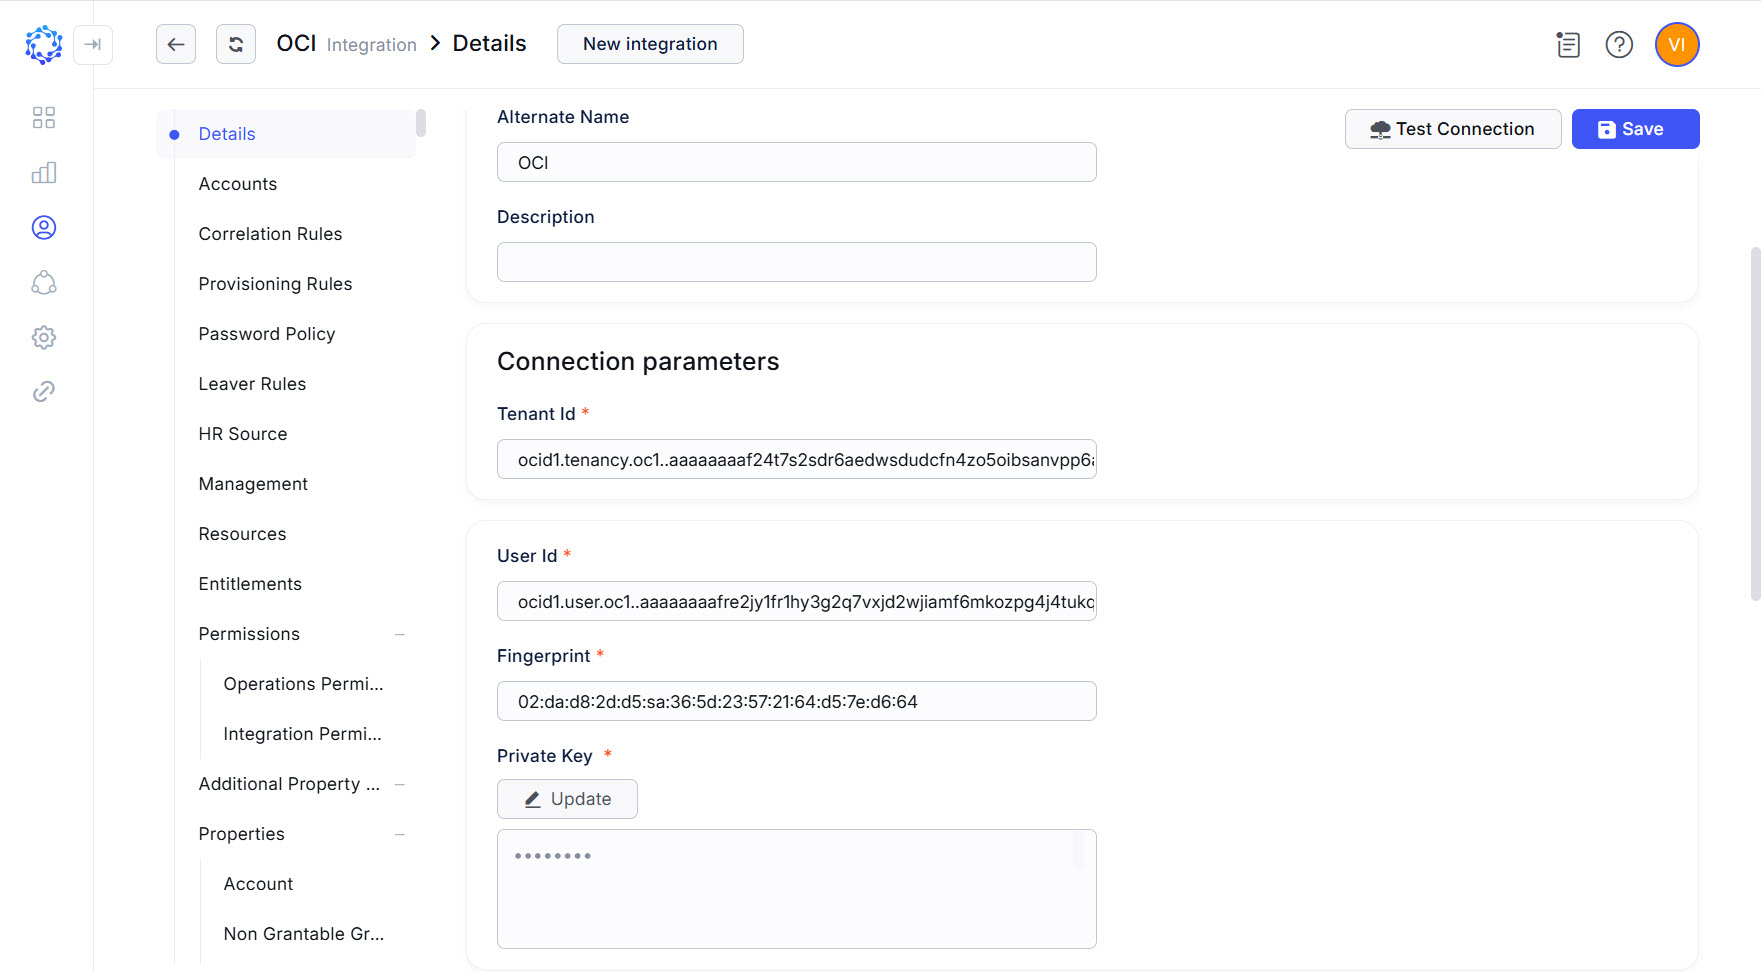Open the dashboard grid view

[43, 117]
